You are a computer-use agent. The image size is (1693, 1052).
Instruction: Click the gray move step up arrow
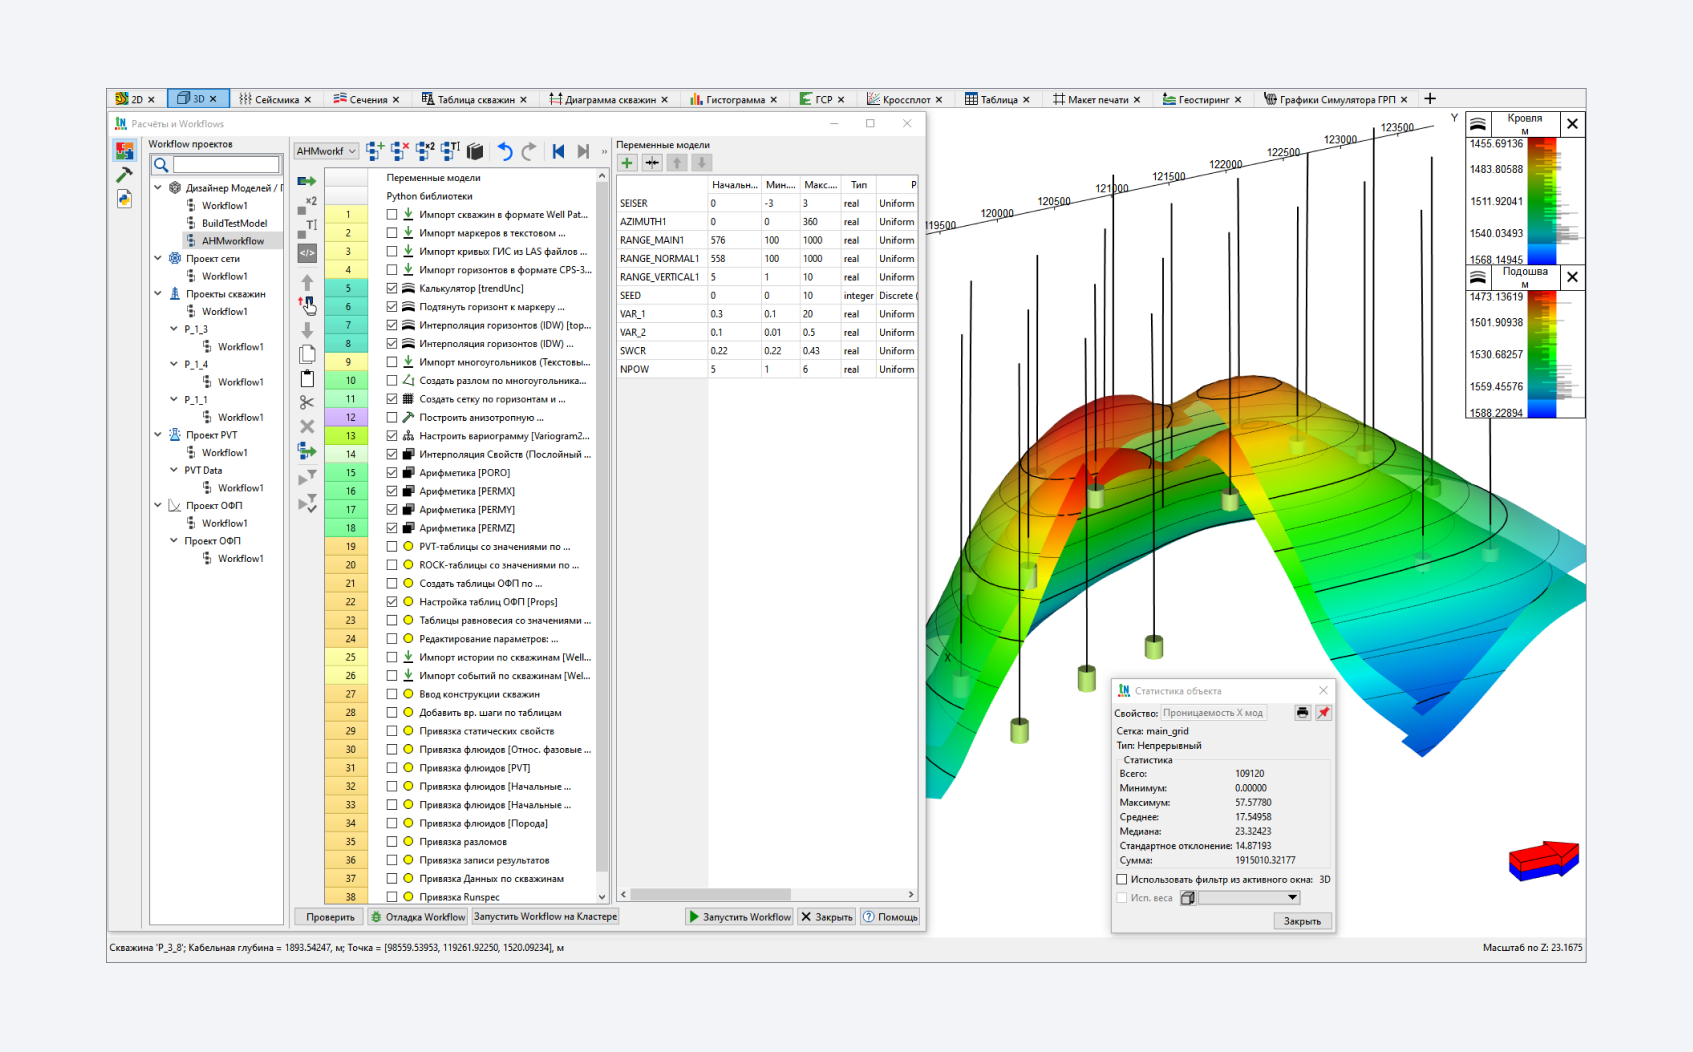coord(307,282)
